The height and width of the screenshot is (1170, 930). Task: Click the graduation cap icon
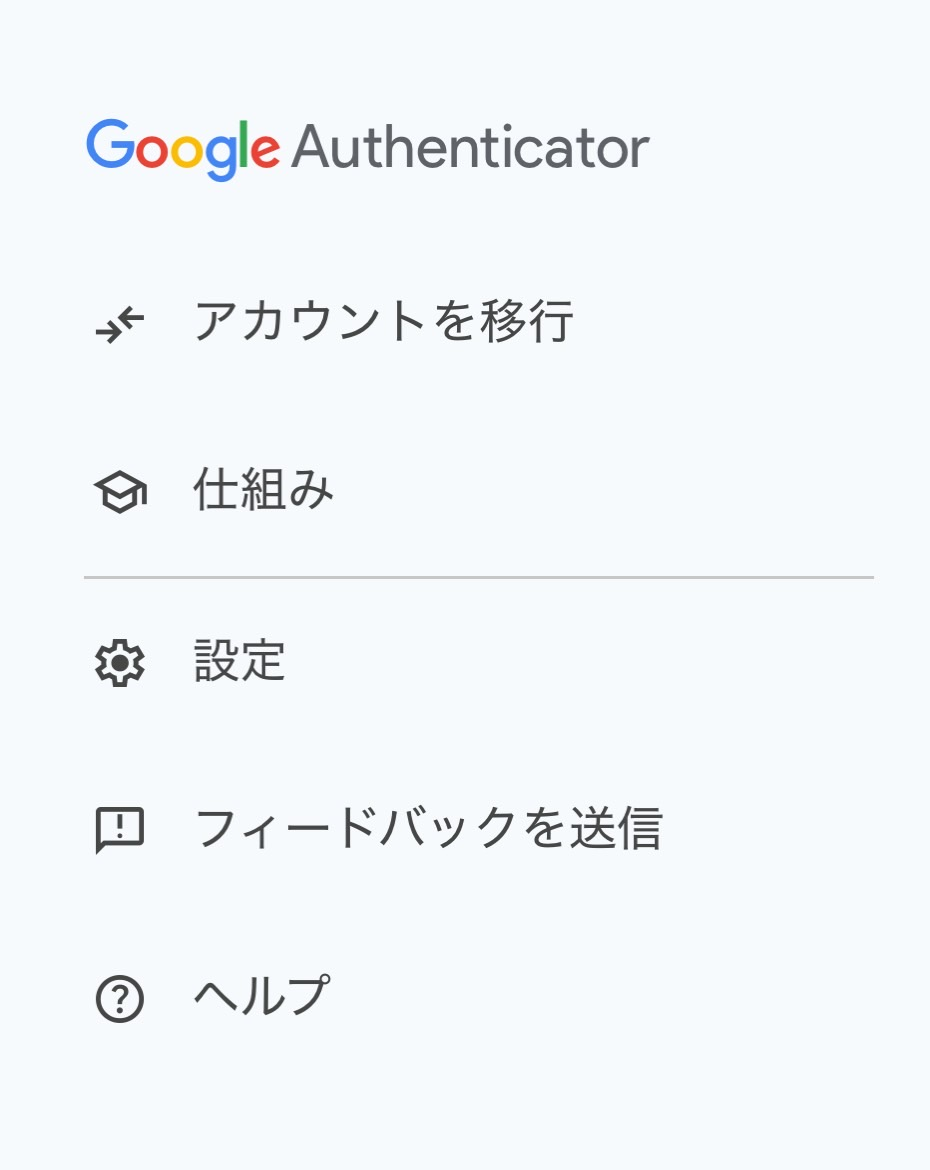click(120, 492)
